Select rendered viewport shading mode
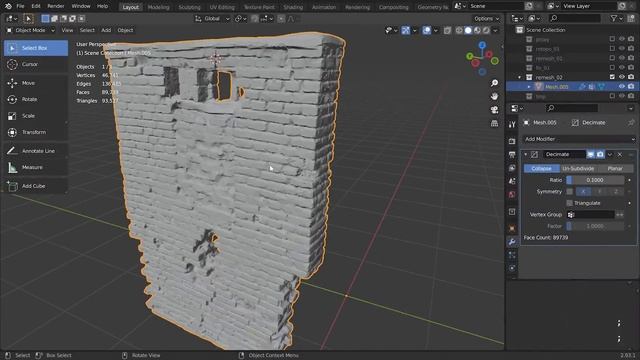The width and height of the screenshot is (640, 360). pyautogui.click(x=486, y=30)
